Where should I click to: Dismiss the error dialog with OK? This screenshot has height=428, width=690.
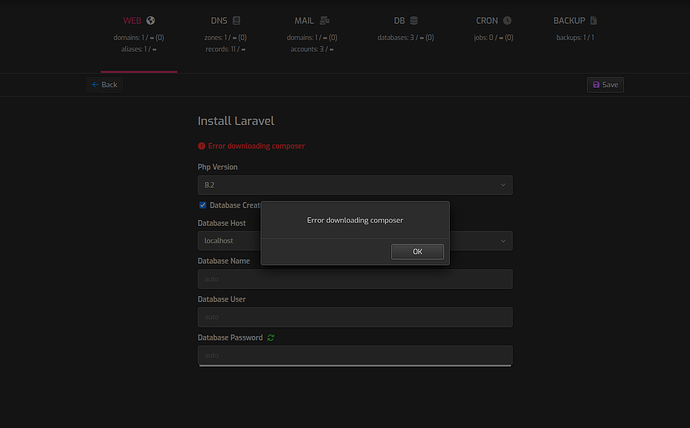pyautogui.click(x=417, y=252)
